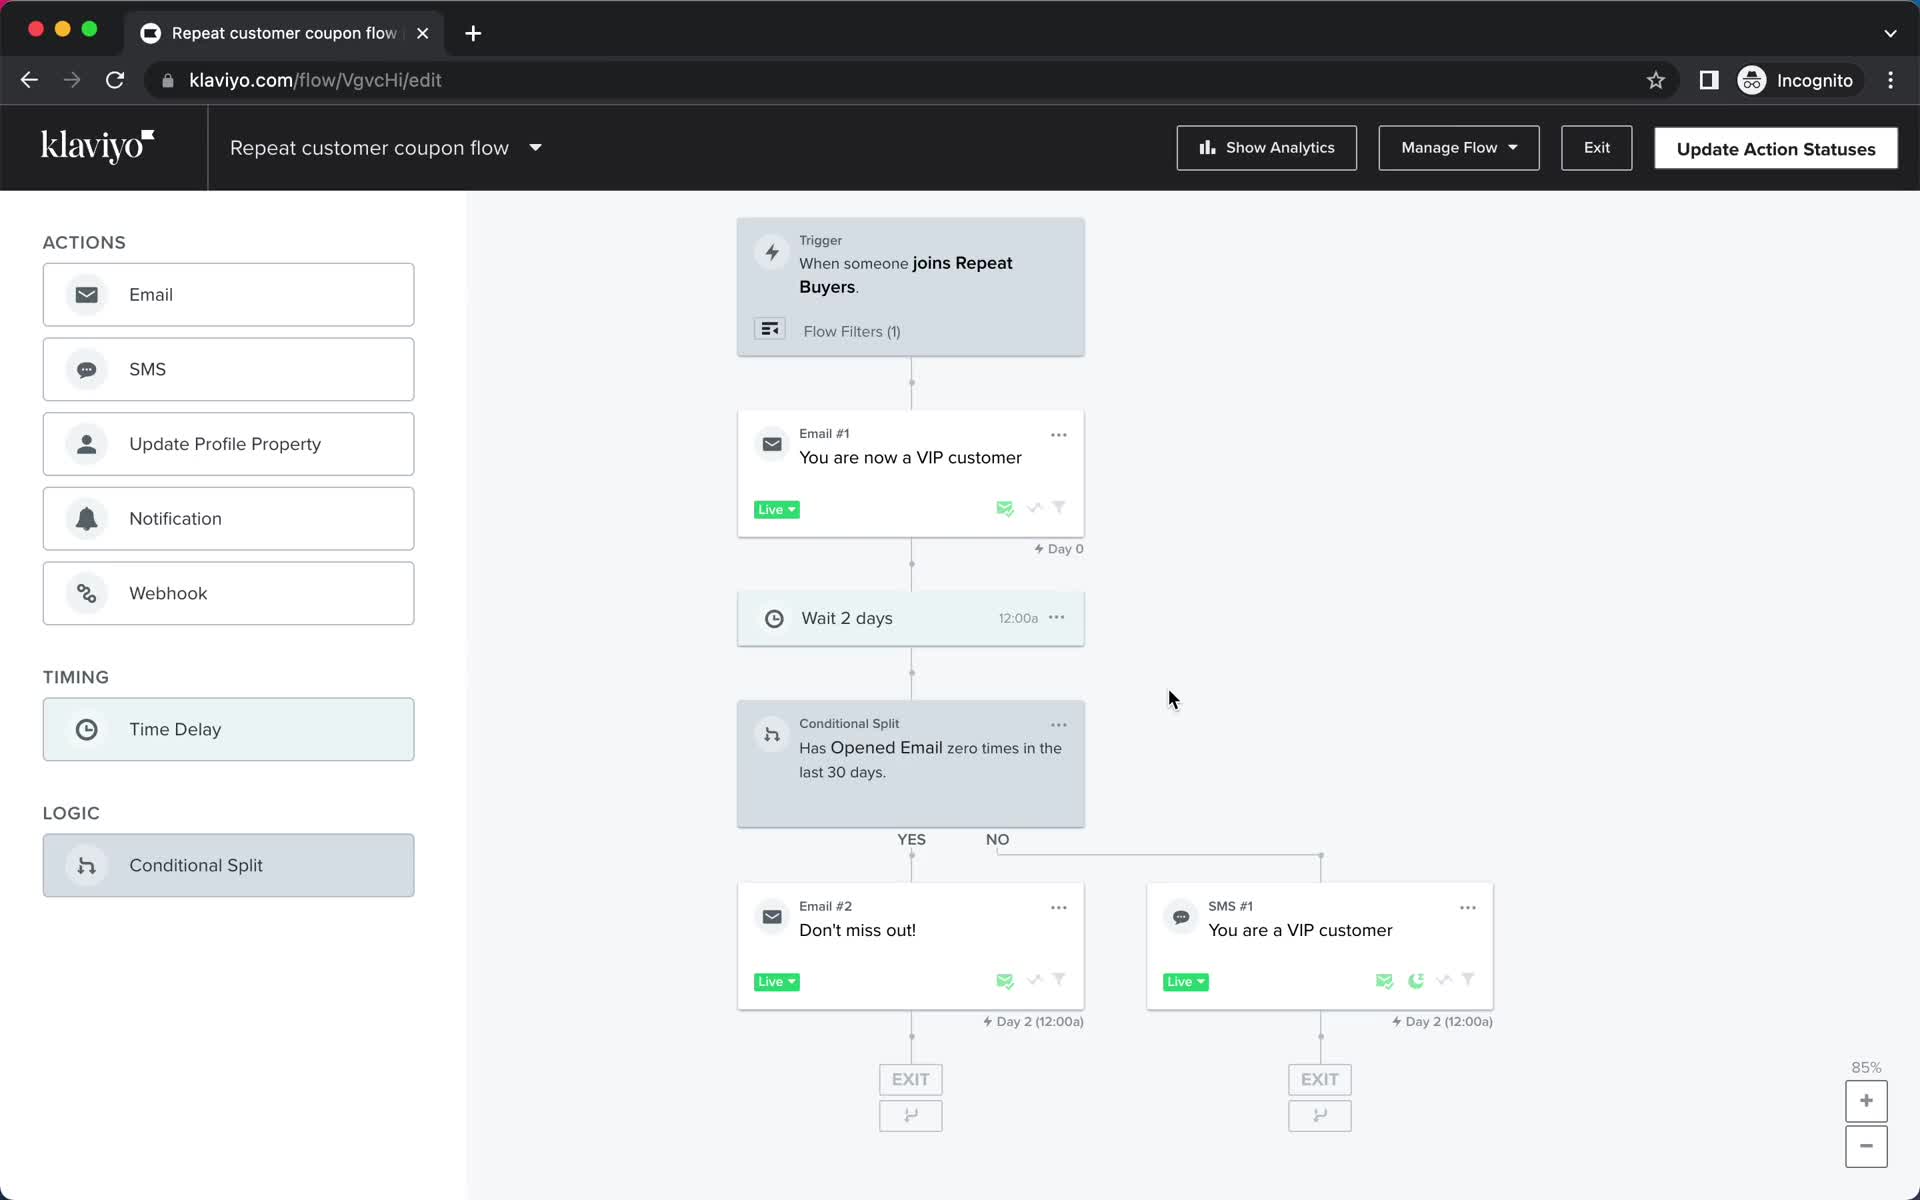Screen dimensions: 1920x1200
Task: Open more options on Conditional Split card
Action: click(1059, 725)
